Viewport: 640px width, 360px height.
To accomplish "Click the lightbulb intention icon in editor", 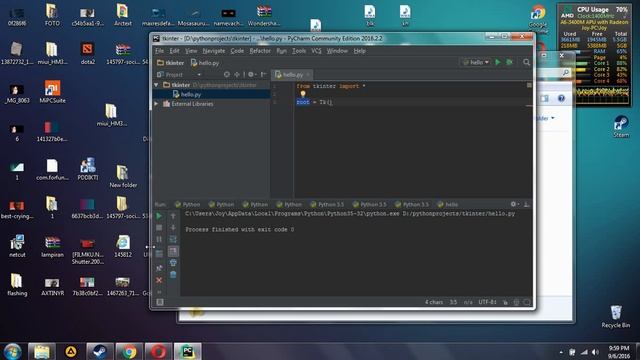I will [x=303, y=94].
